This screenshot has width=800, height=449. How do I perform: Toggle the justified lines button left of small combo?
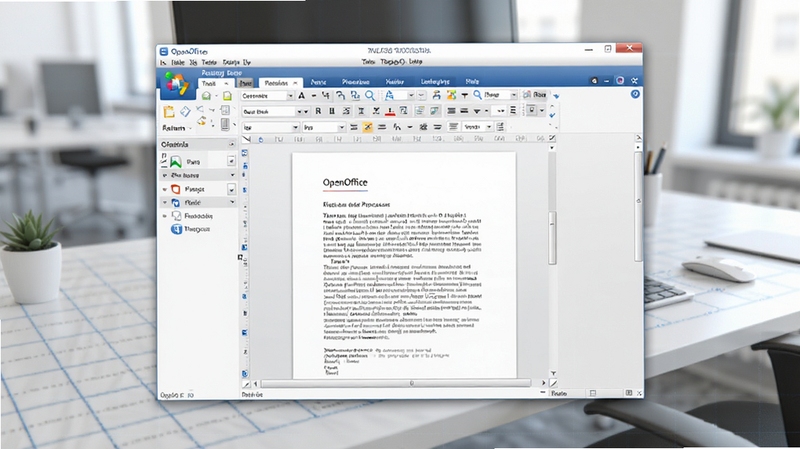pos(453,127)
